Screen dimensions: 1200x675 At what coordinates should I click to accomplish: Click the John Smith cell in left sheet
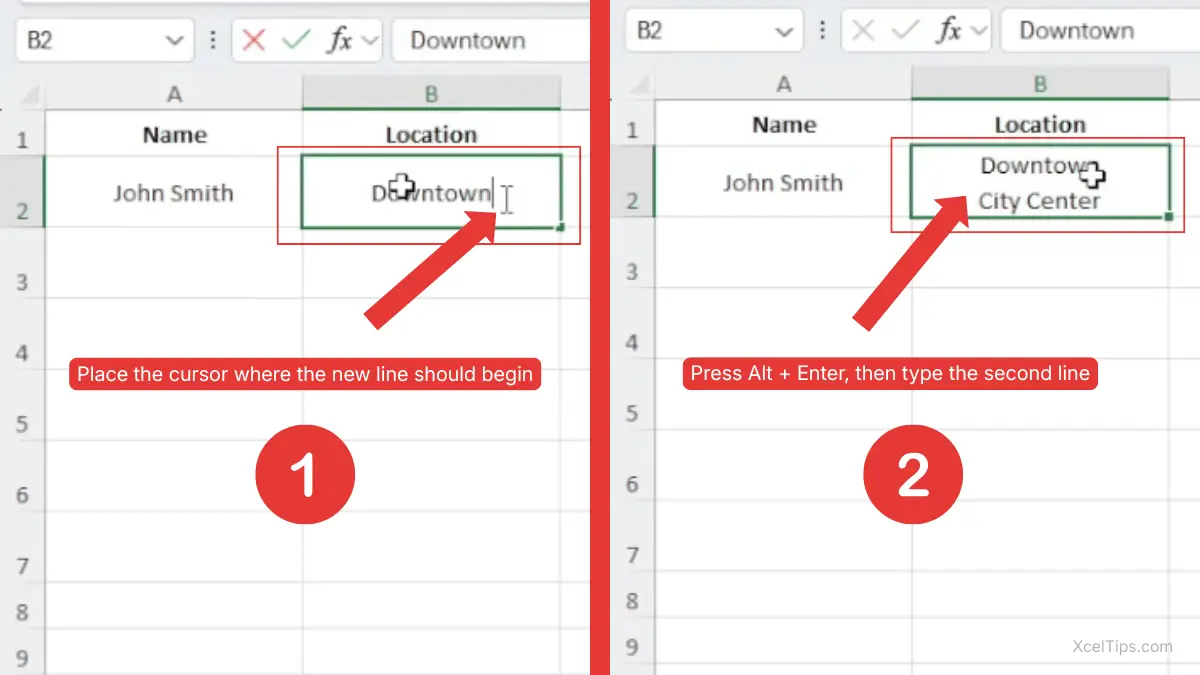point(173,192)
